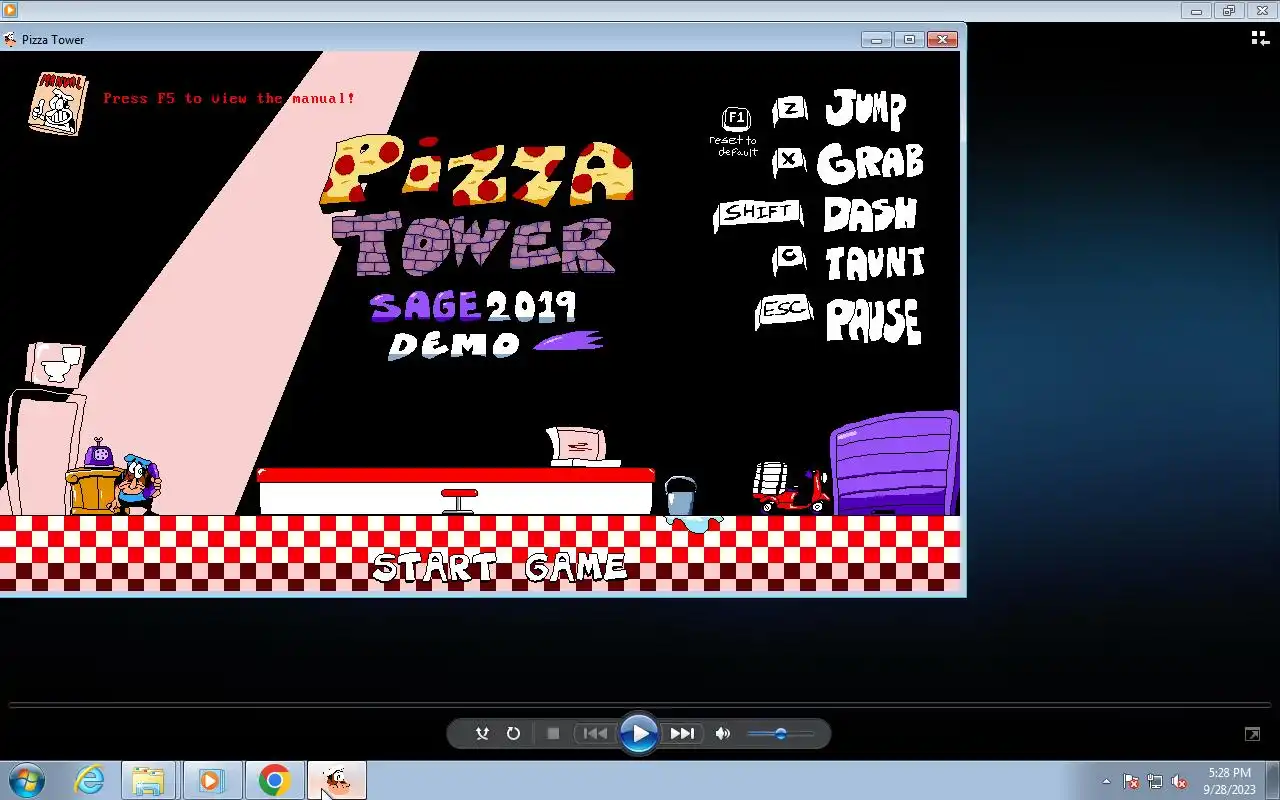This screenshot has height=800, width=1280.
Task: Open the clock showing 5:28 PM
Action: click(1229, 781)
